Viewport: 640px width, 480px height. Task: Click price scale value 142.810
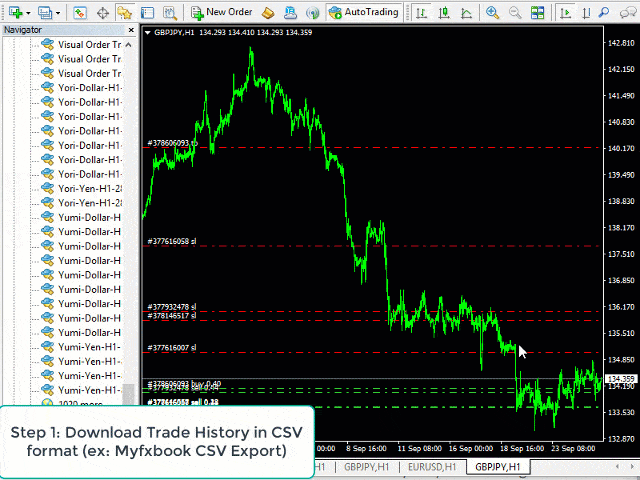pyautogui.click(x=621, y=43)
